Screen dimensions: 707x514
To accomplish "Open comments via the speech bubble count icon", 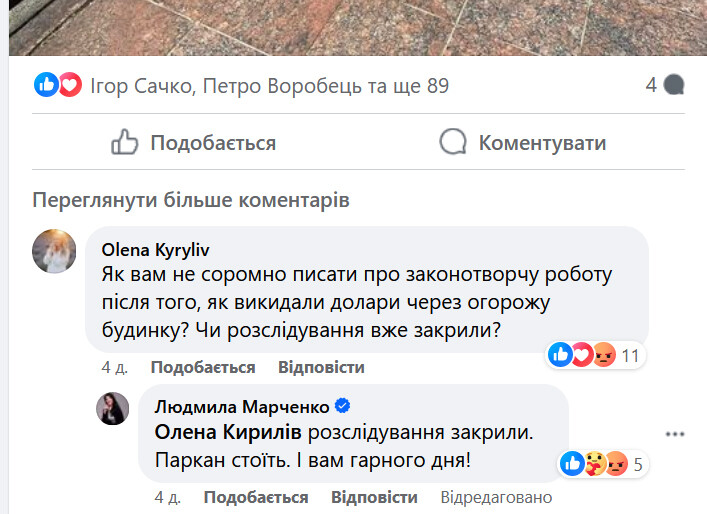I will click(674, 85).
